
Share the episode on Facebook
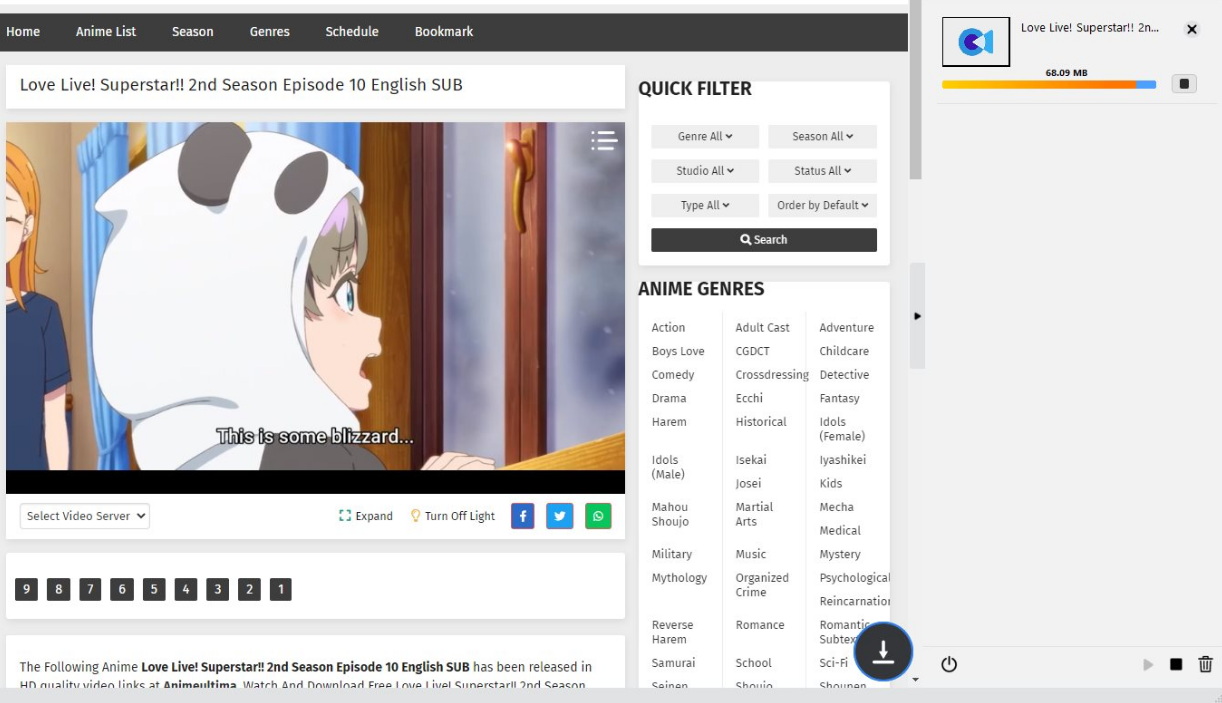(522, 516)
